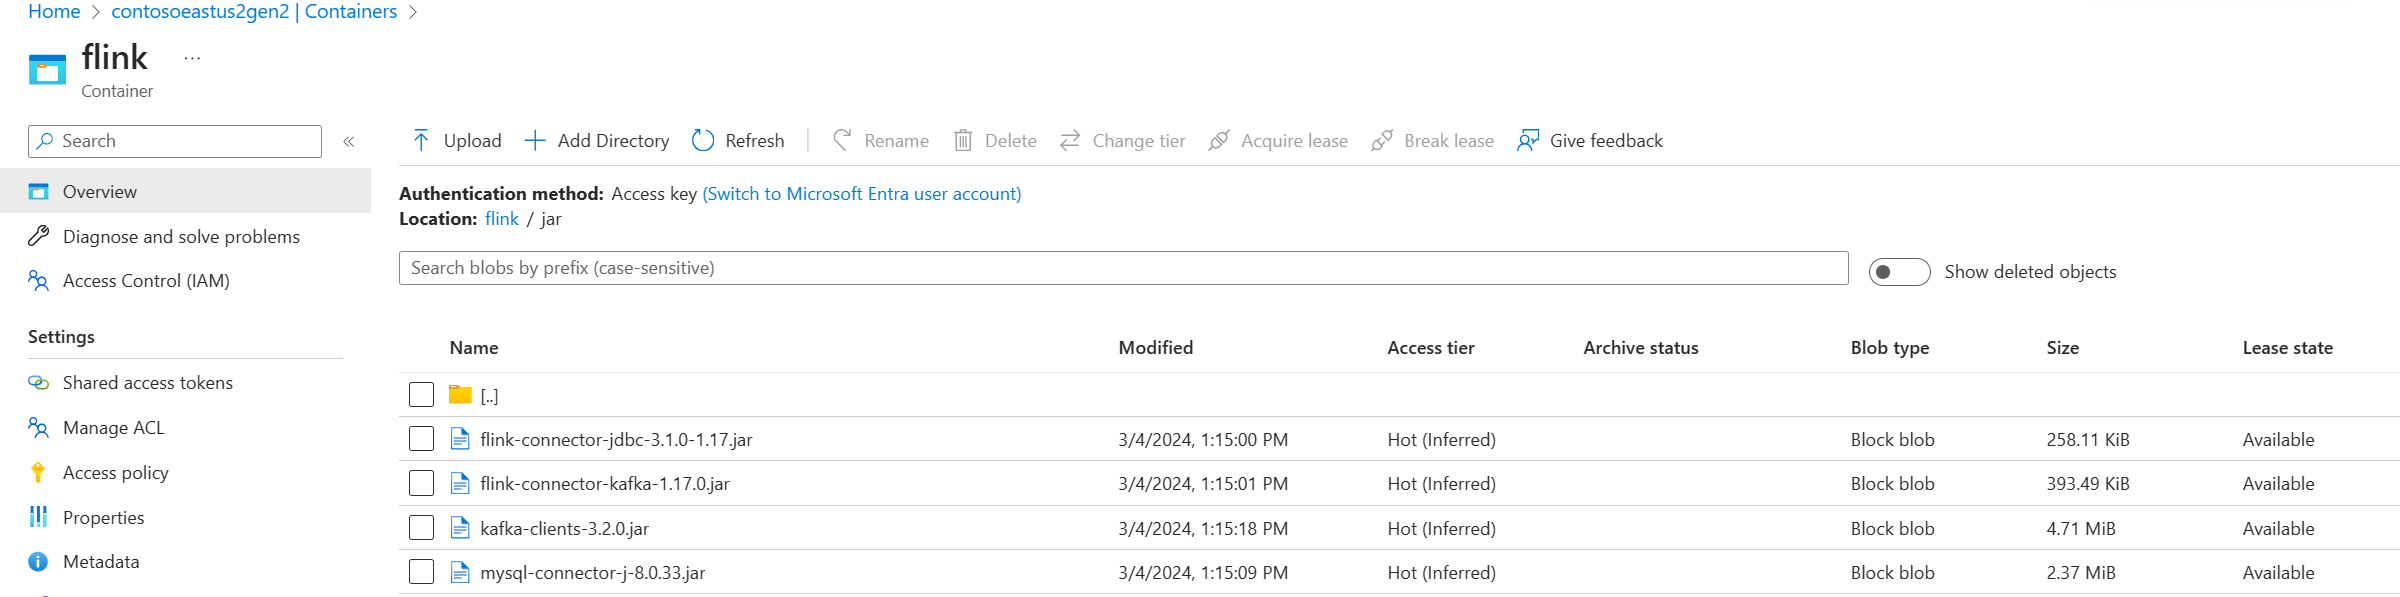Screen dimensions: 2400x597
Task: Open Diagnose and solve problems
Action: coord(181,237)
